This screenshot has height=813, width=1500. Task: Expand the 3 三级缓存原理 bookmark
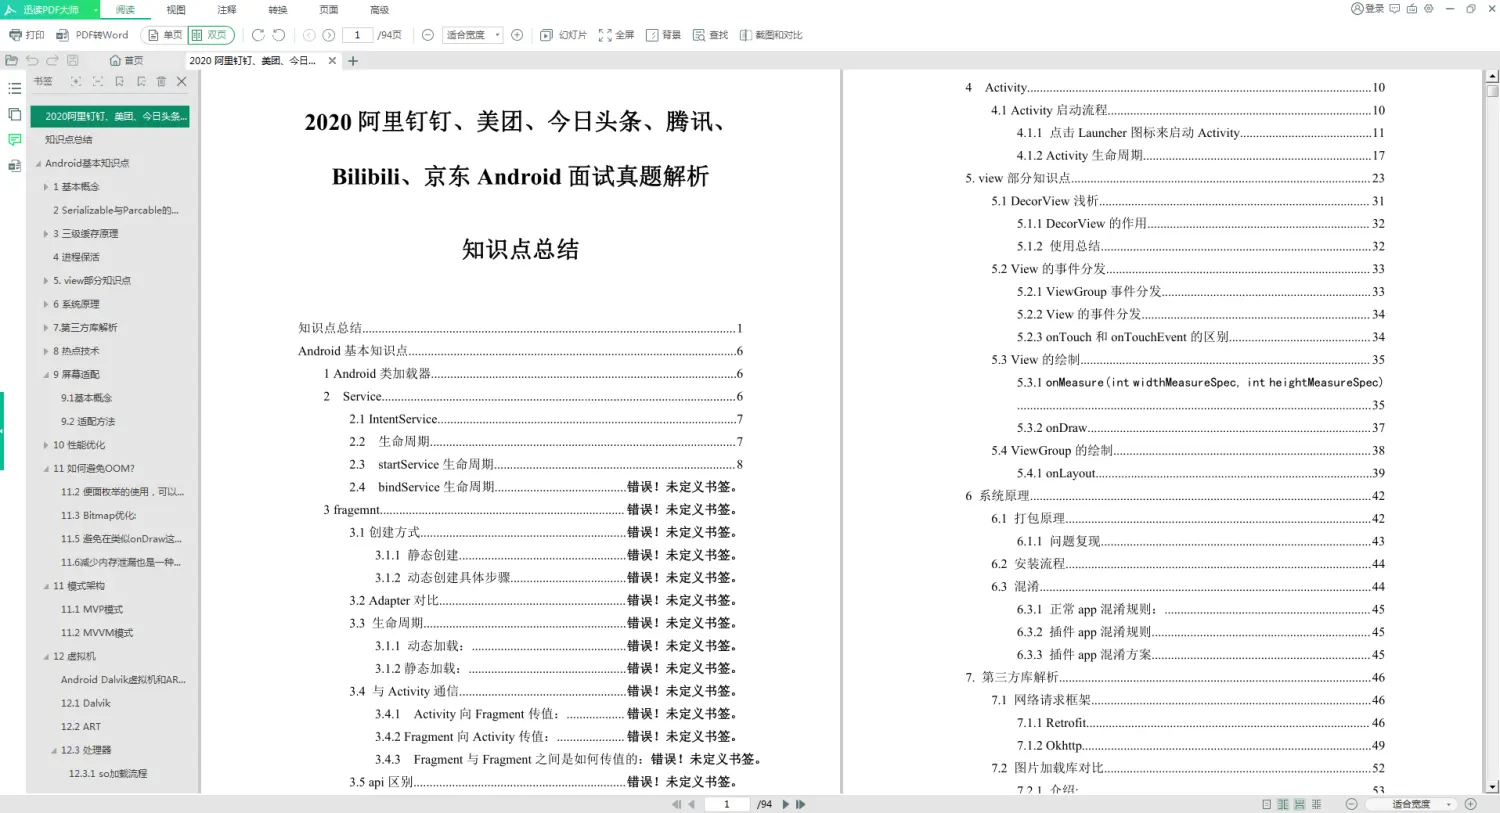[46, 234]
